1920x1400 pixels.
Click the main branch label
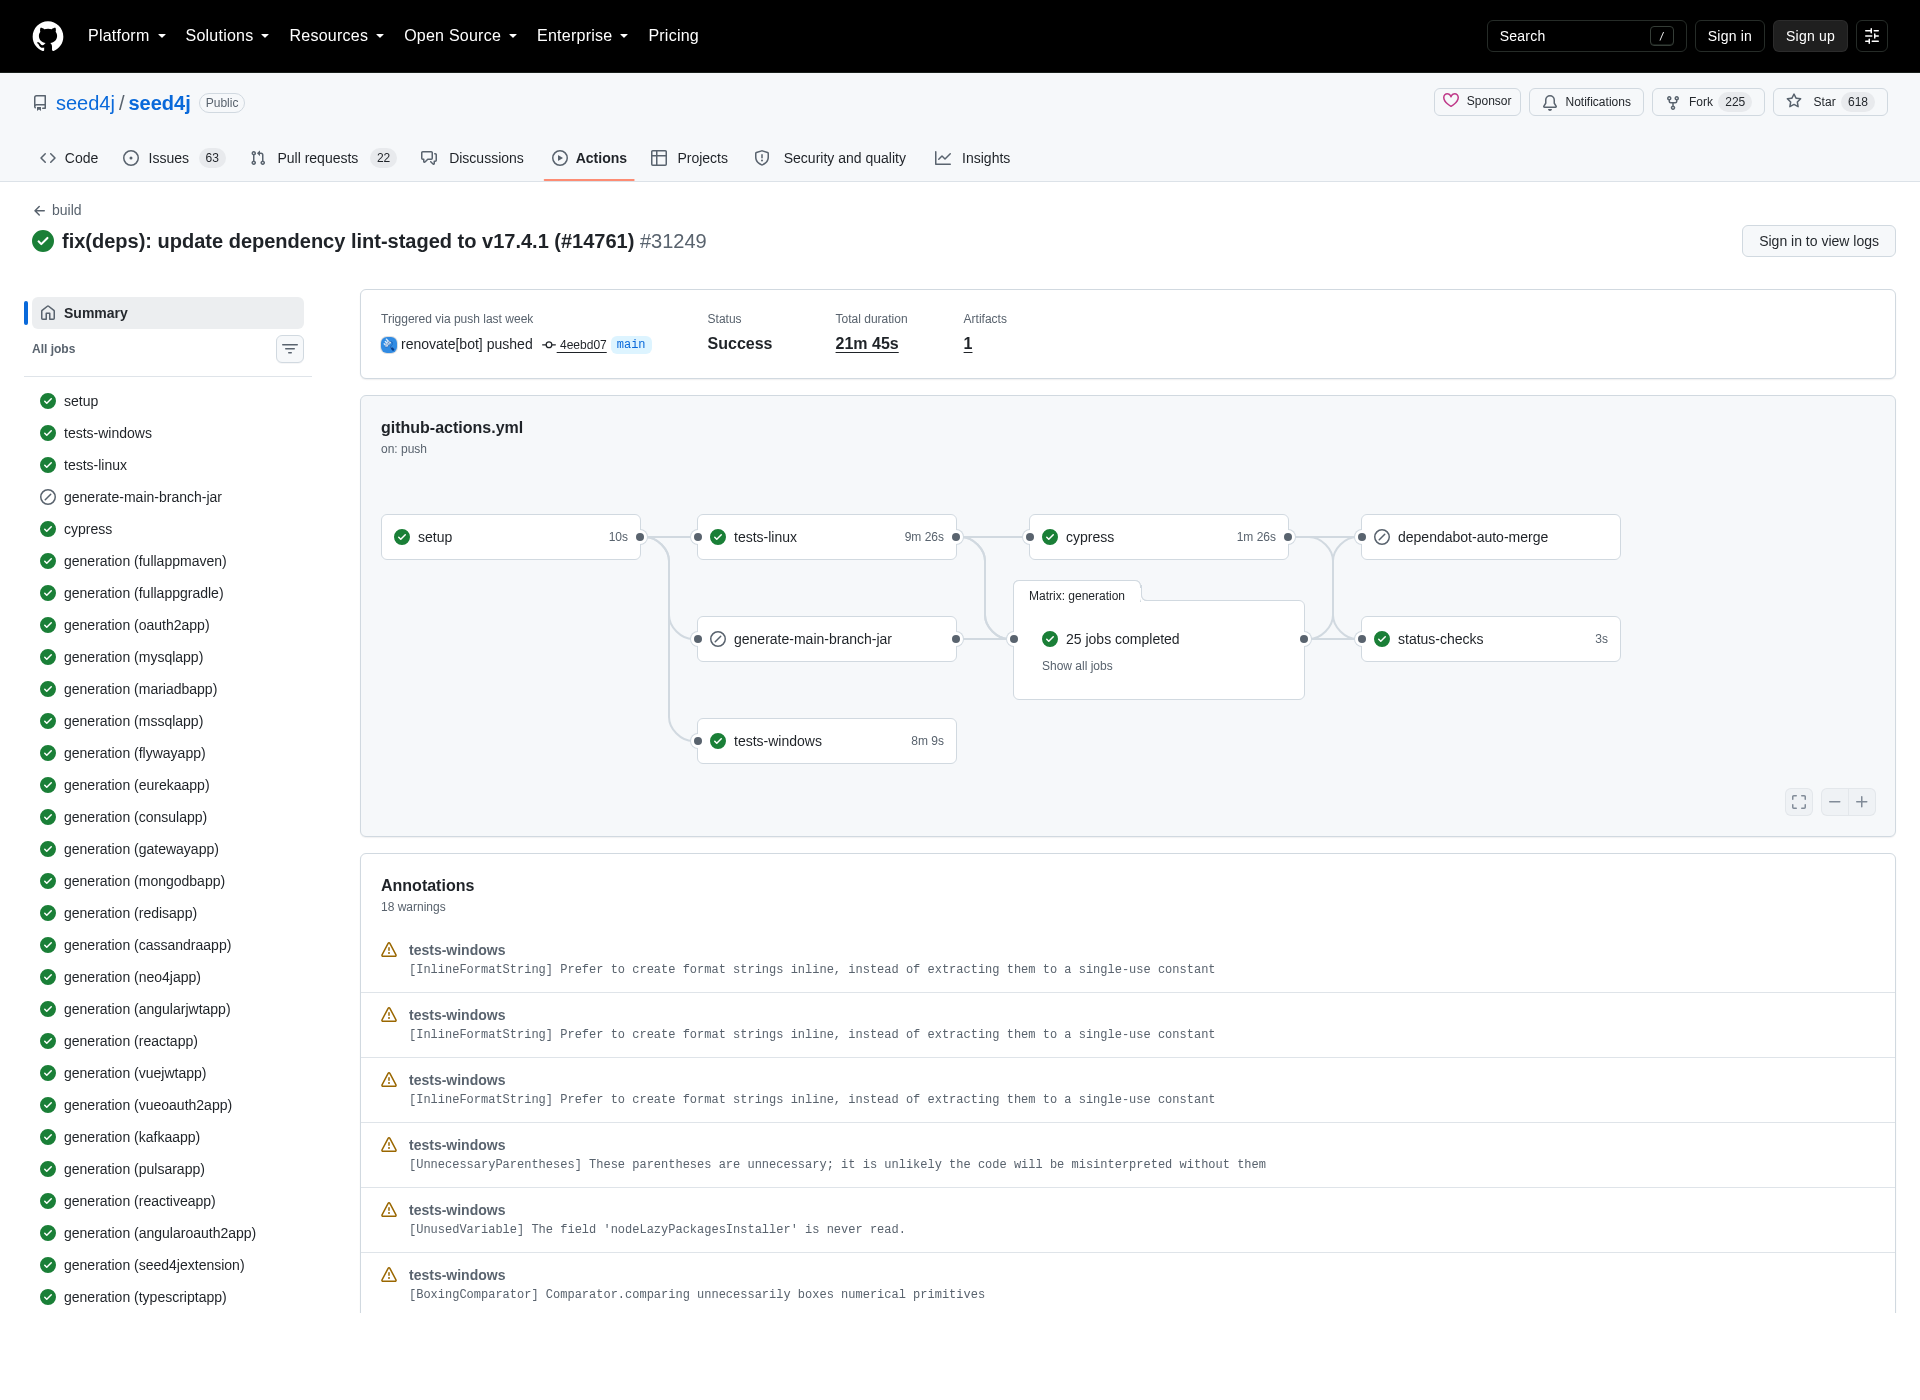tap(631, 344)
